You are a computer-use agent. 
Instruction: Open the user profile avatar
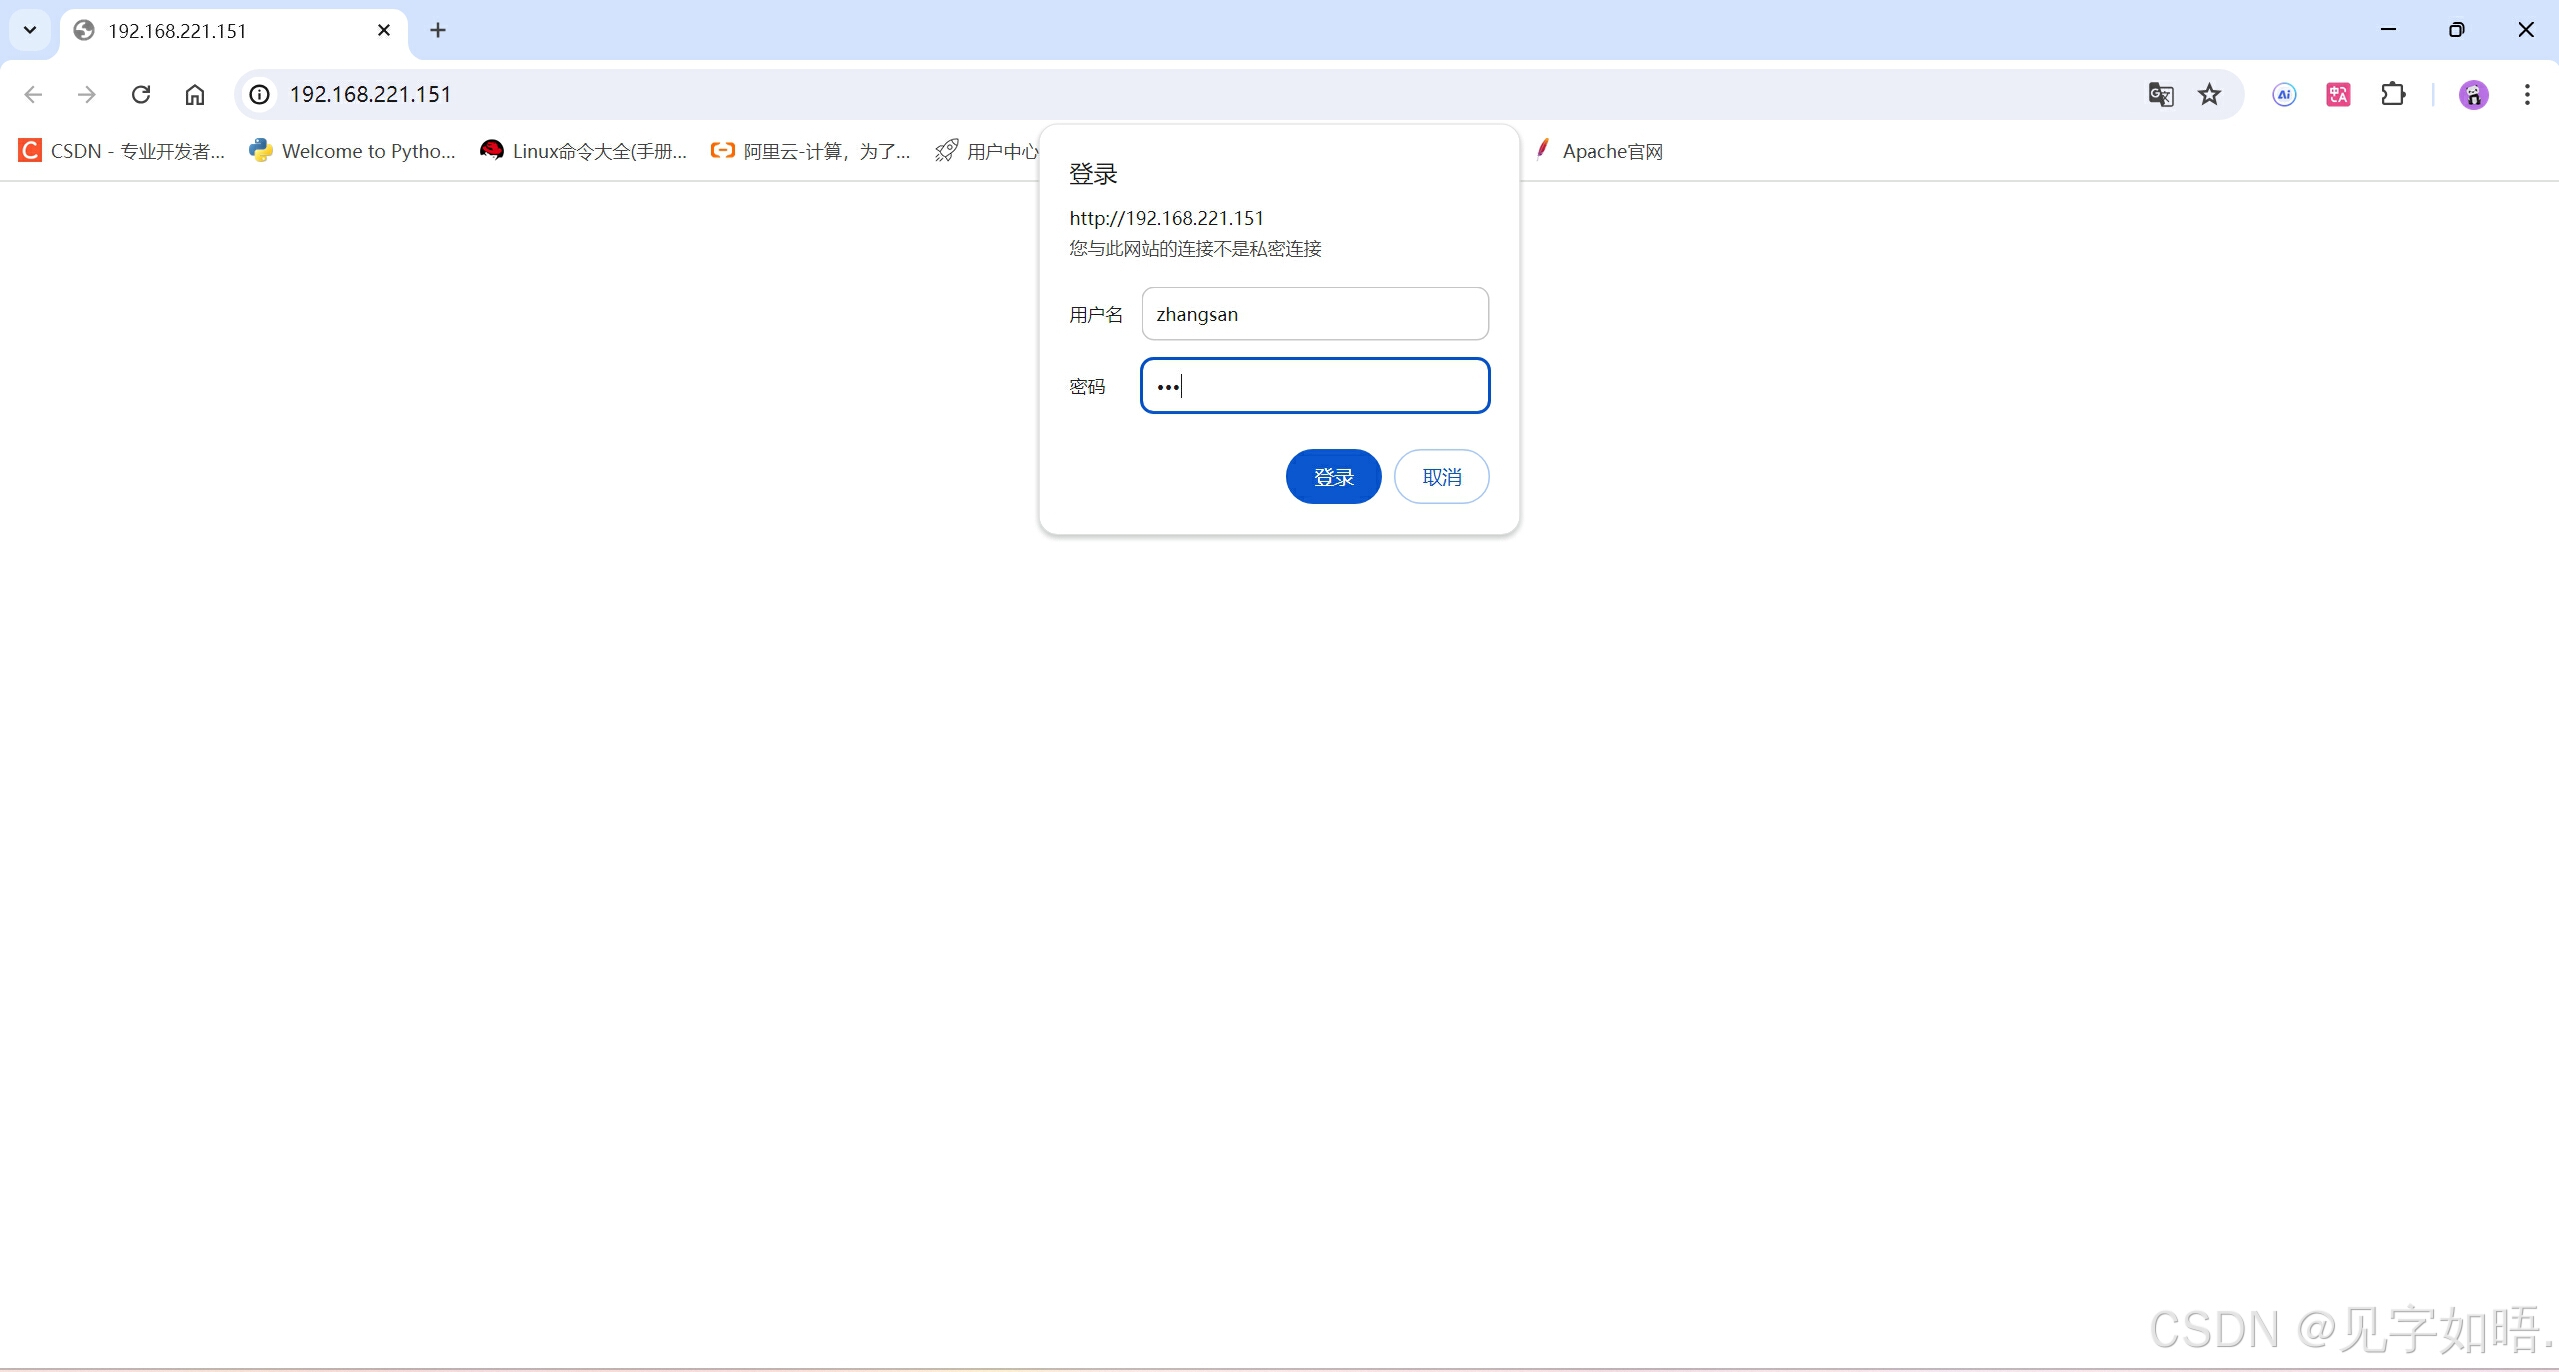pos(2473,94)
